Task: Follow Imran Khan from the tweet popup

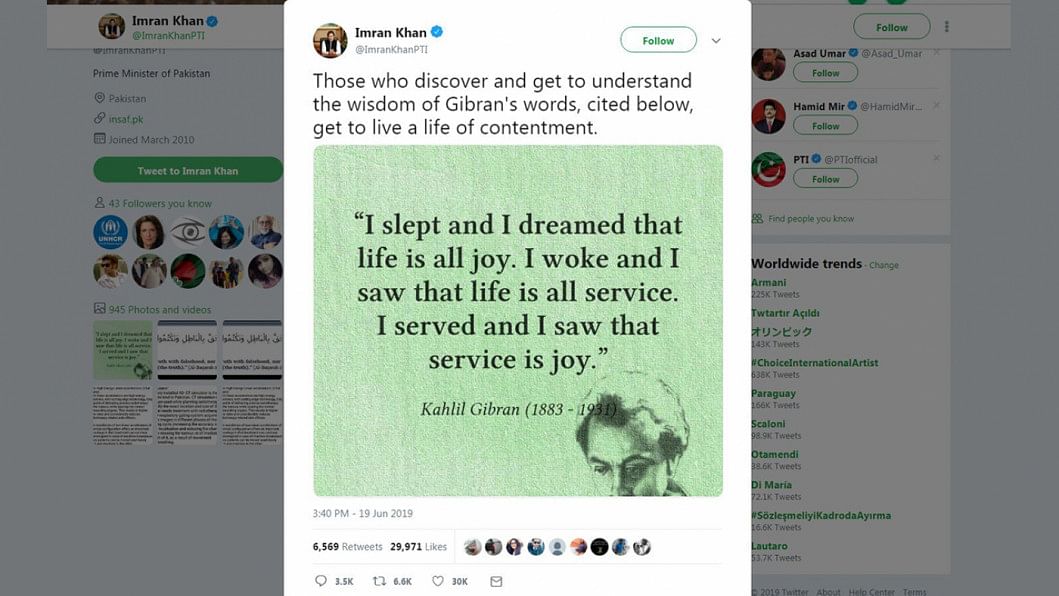Action: pos(658,40)
